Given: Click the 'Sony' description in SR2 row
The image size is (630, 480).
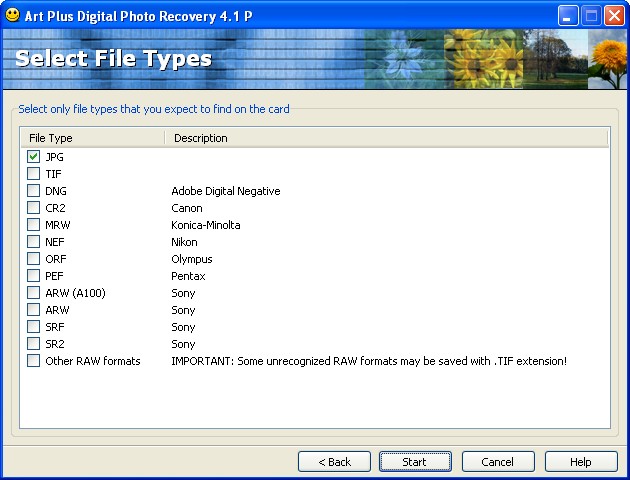Looking at the screenshot, I should click(x=183, y=344).
